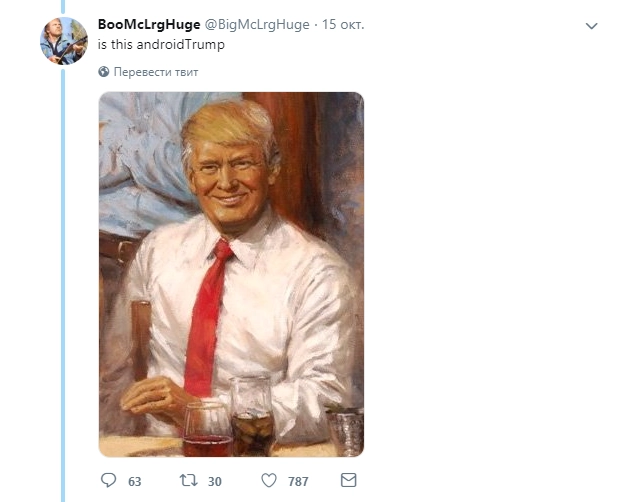636x502 pixels.
Task: Click the reply count 63
Action: [135, 482]
